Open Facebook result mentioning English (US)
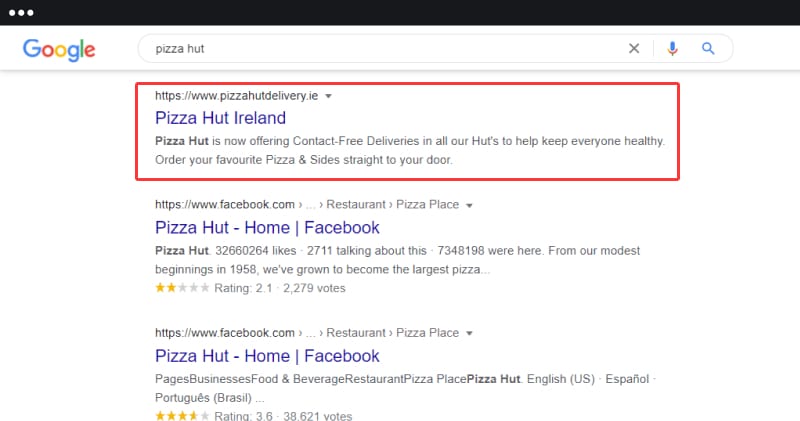The width and height of the screenshot is (800, 421). pos(267,356)
